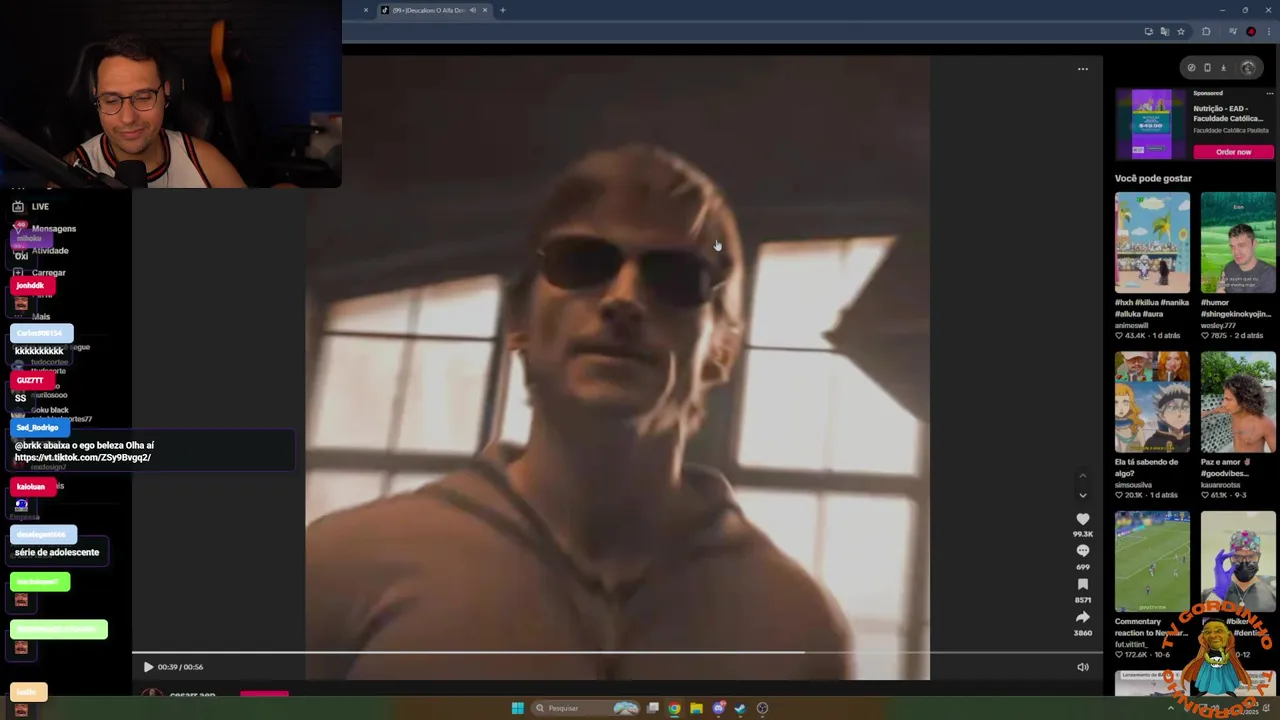Click the Faculdade Católica Paulista advertiser name
Image resolution: width=1280 pixels, height=720 pixels.
coord(1231,131)
